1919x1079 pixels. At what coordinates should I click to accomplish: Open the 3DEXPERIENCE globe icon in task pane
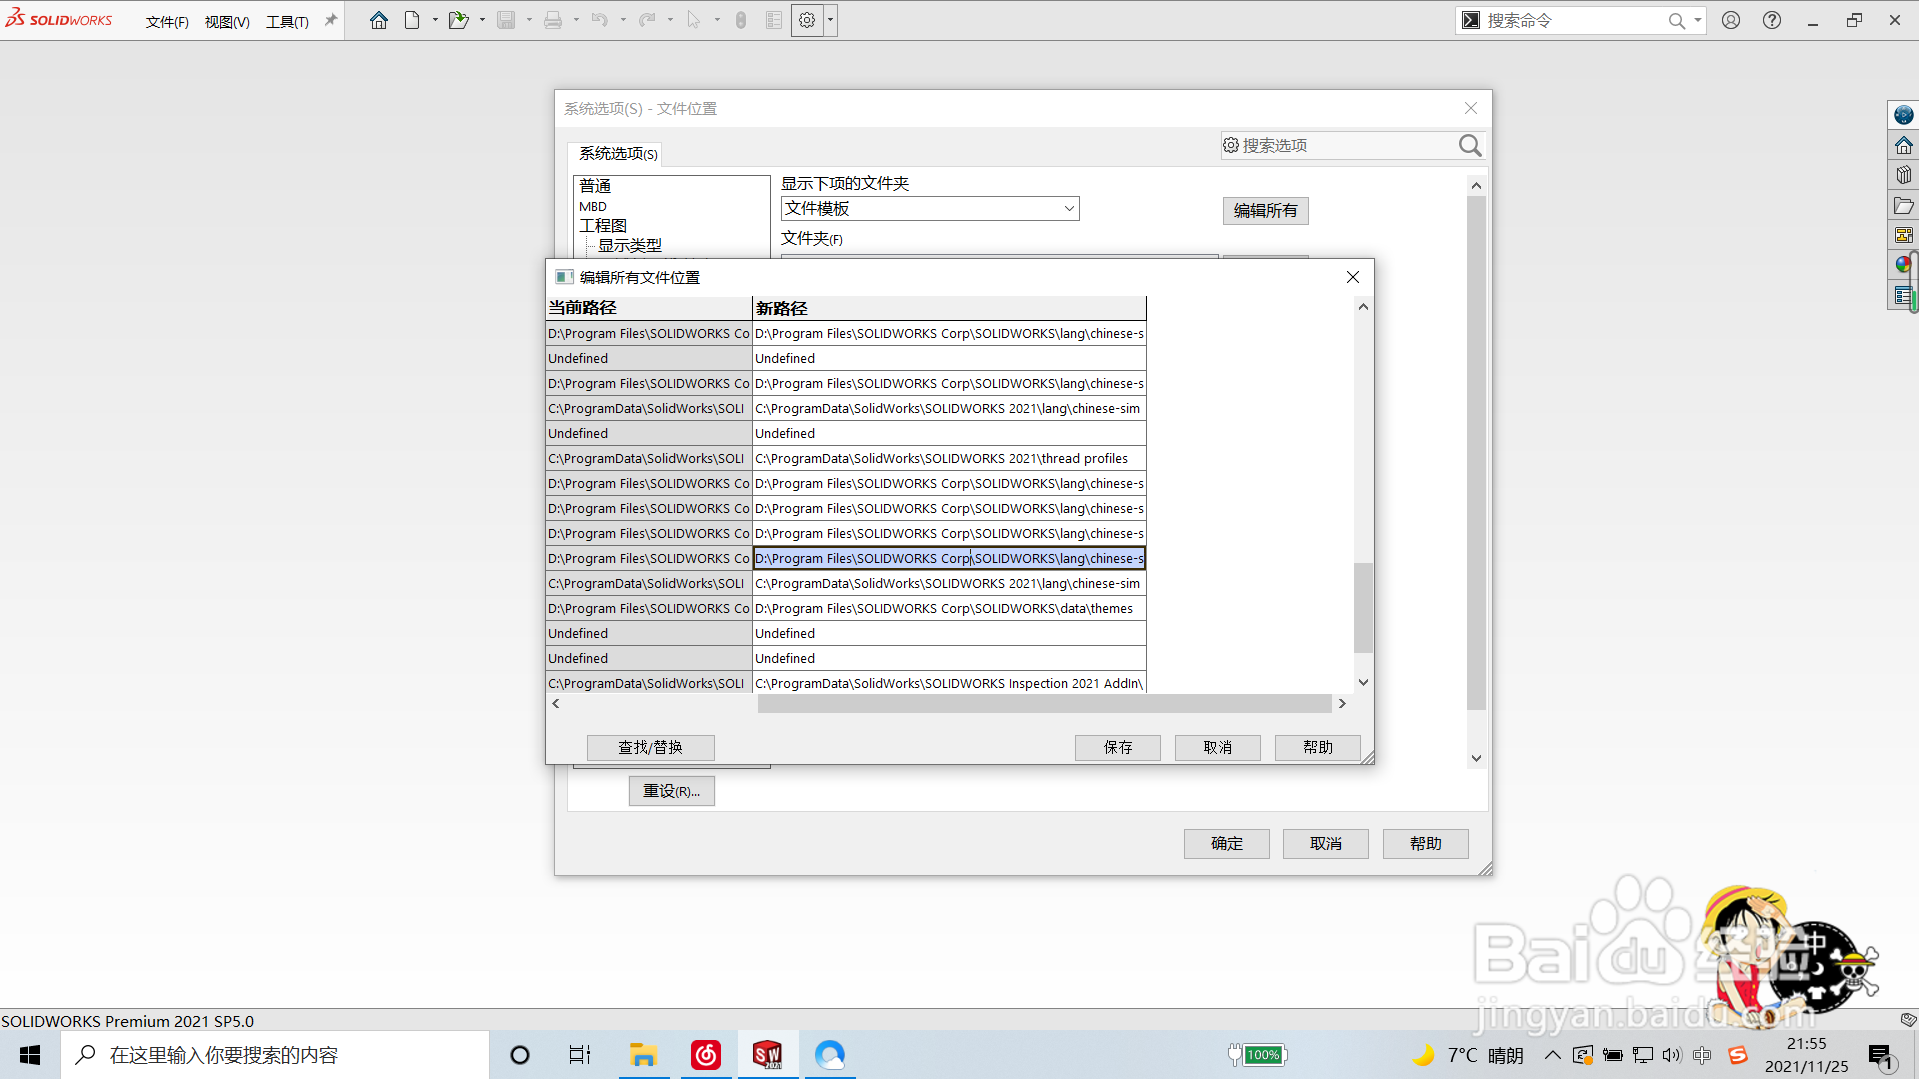coord(1903,115)
